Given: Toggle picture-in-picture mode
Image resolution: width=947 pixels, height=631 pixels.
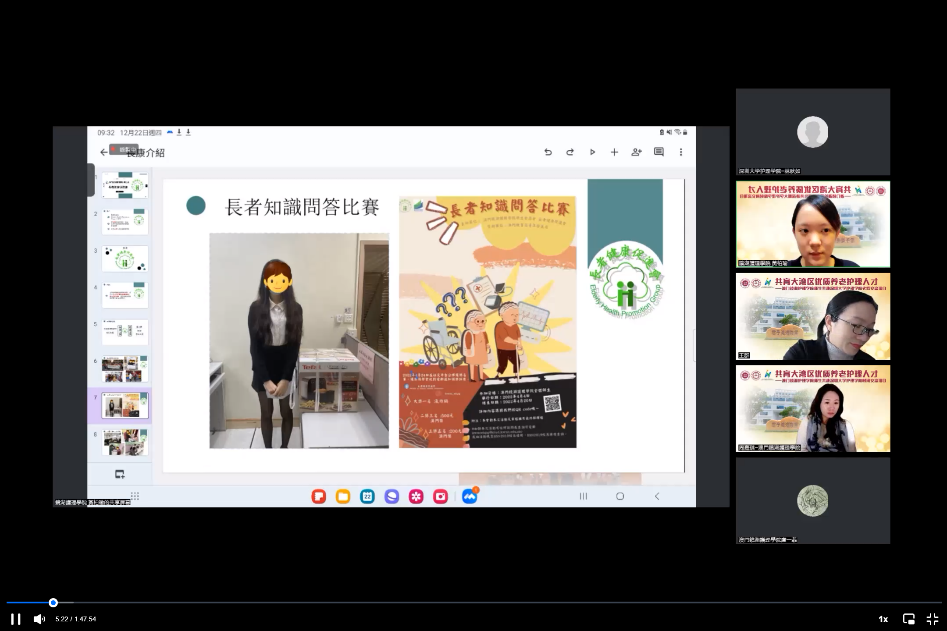Looking at the screenshot, I should [909, 619].
